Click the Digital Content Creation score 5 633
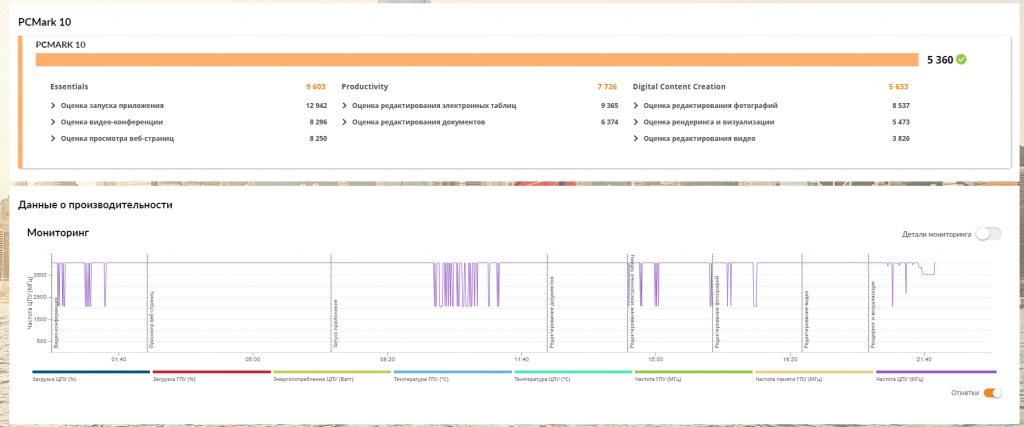The height and width of the screenshot is (427, 1024). point(899,87)
